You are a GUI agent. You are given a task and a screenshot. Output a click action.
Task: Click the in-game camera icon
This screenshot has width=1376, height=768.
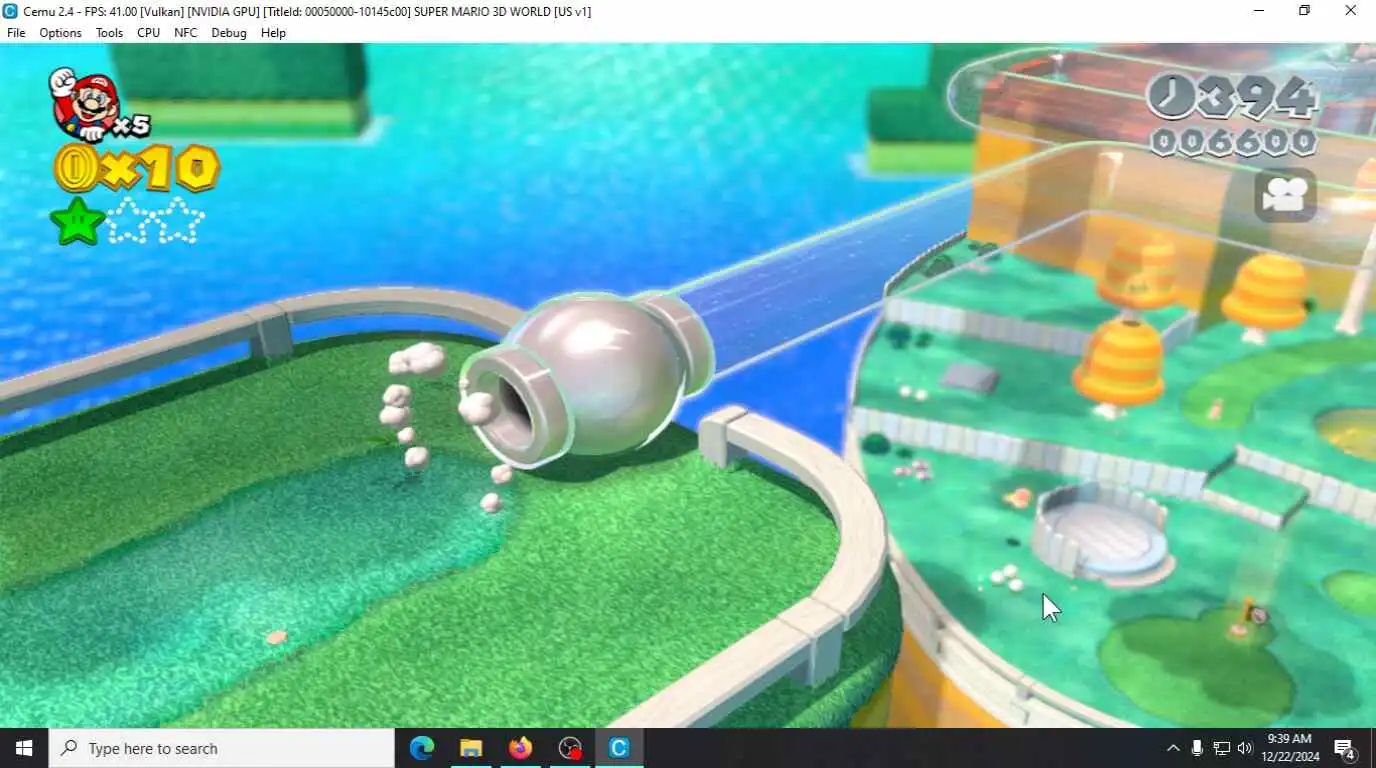point(1285,195)
